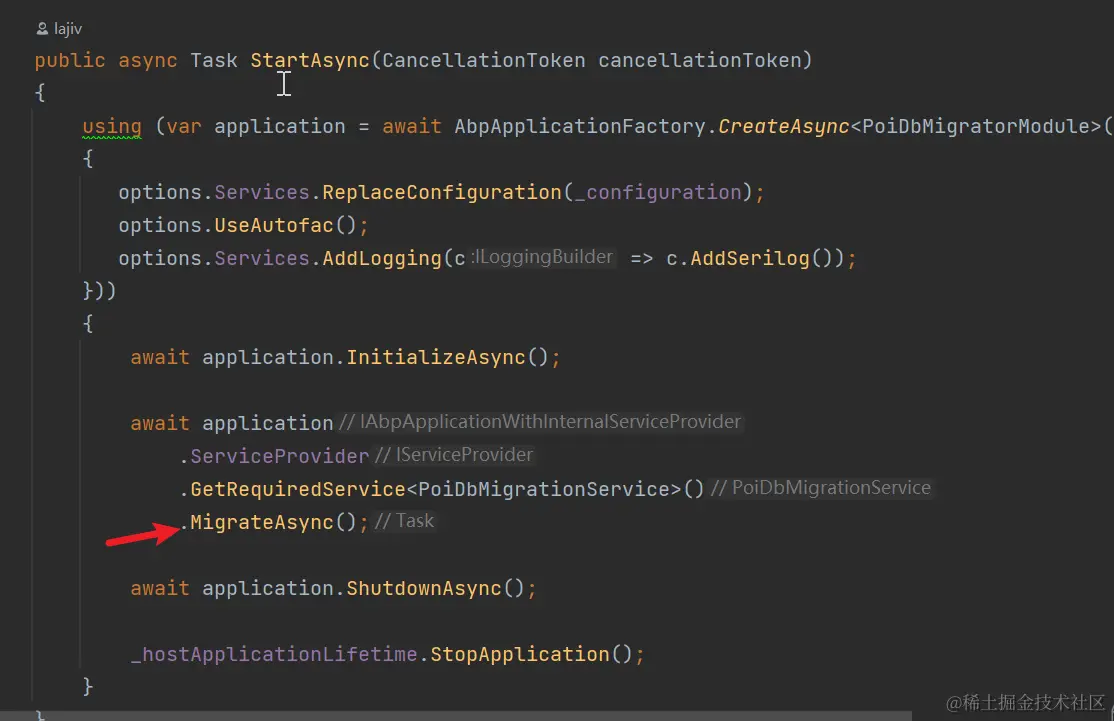The height and width of the screenshot is (721, 1114).
Task: Click the "async" keyword
Action: coord(148,60)
